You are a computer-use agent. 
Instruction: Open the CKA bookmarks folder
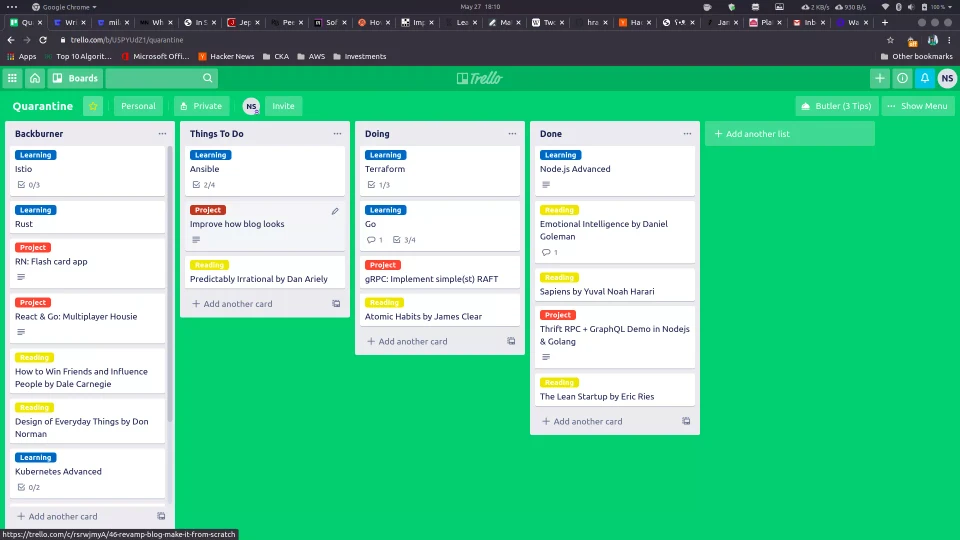pyautogui.click(x=276, y=56)
